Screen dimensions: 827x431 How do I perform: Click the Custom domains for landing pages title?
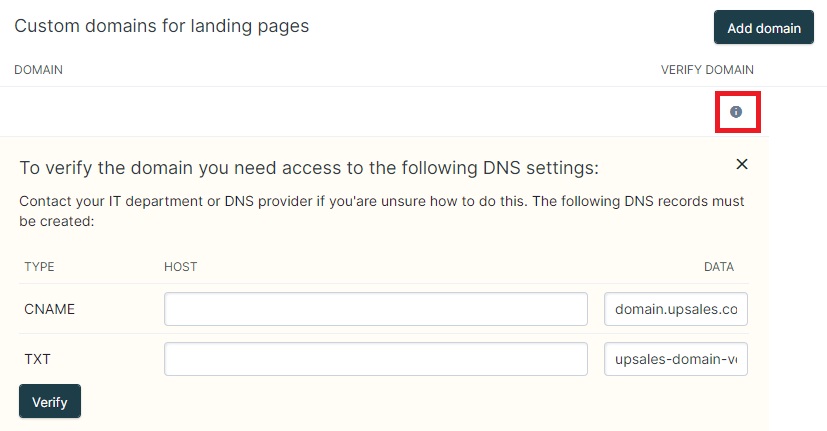[x=161, y=26]
